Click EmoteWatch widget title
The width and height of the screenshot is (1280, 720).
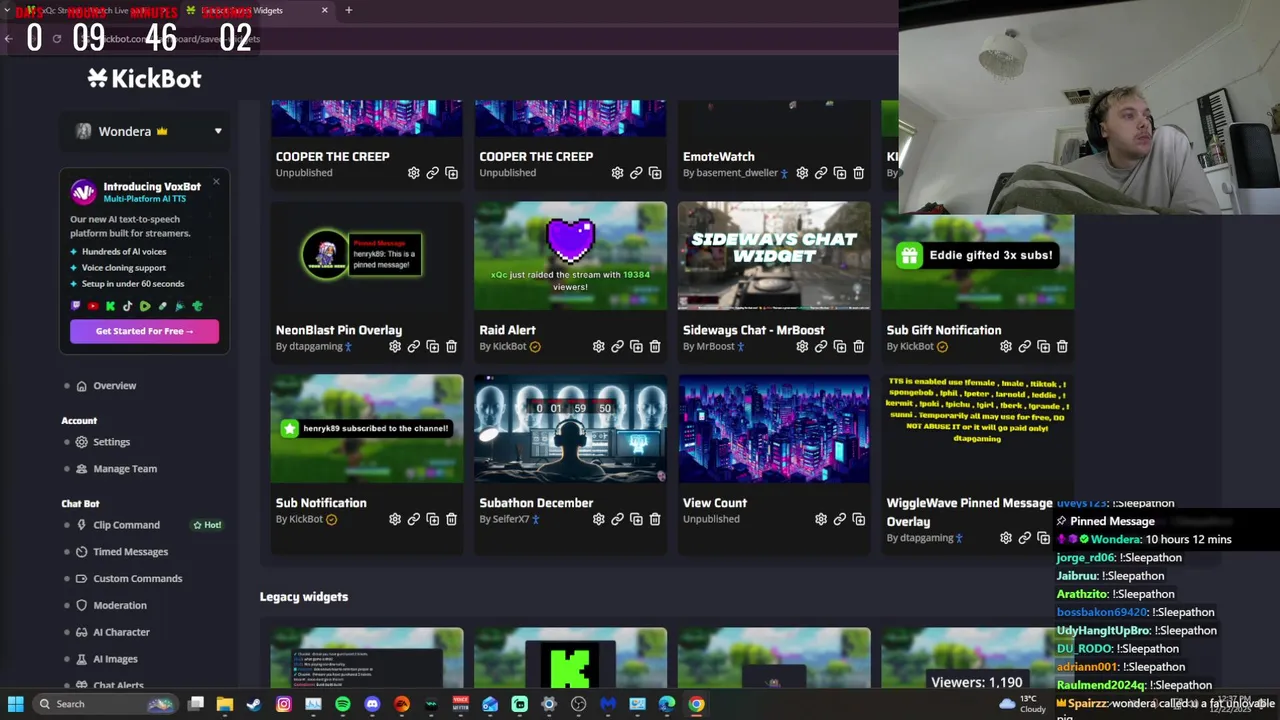tap(718, 157)
